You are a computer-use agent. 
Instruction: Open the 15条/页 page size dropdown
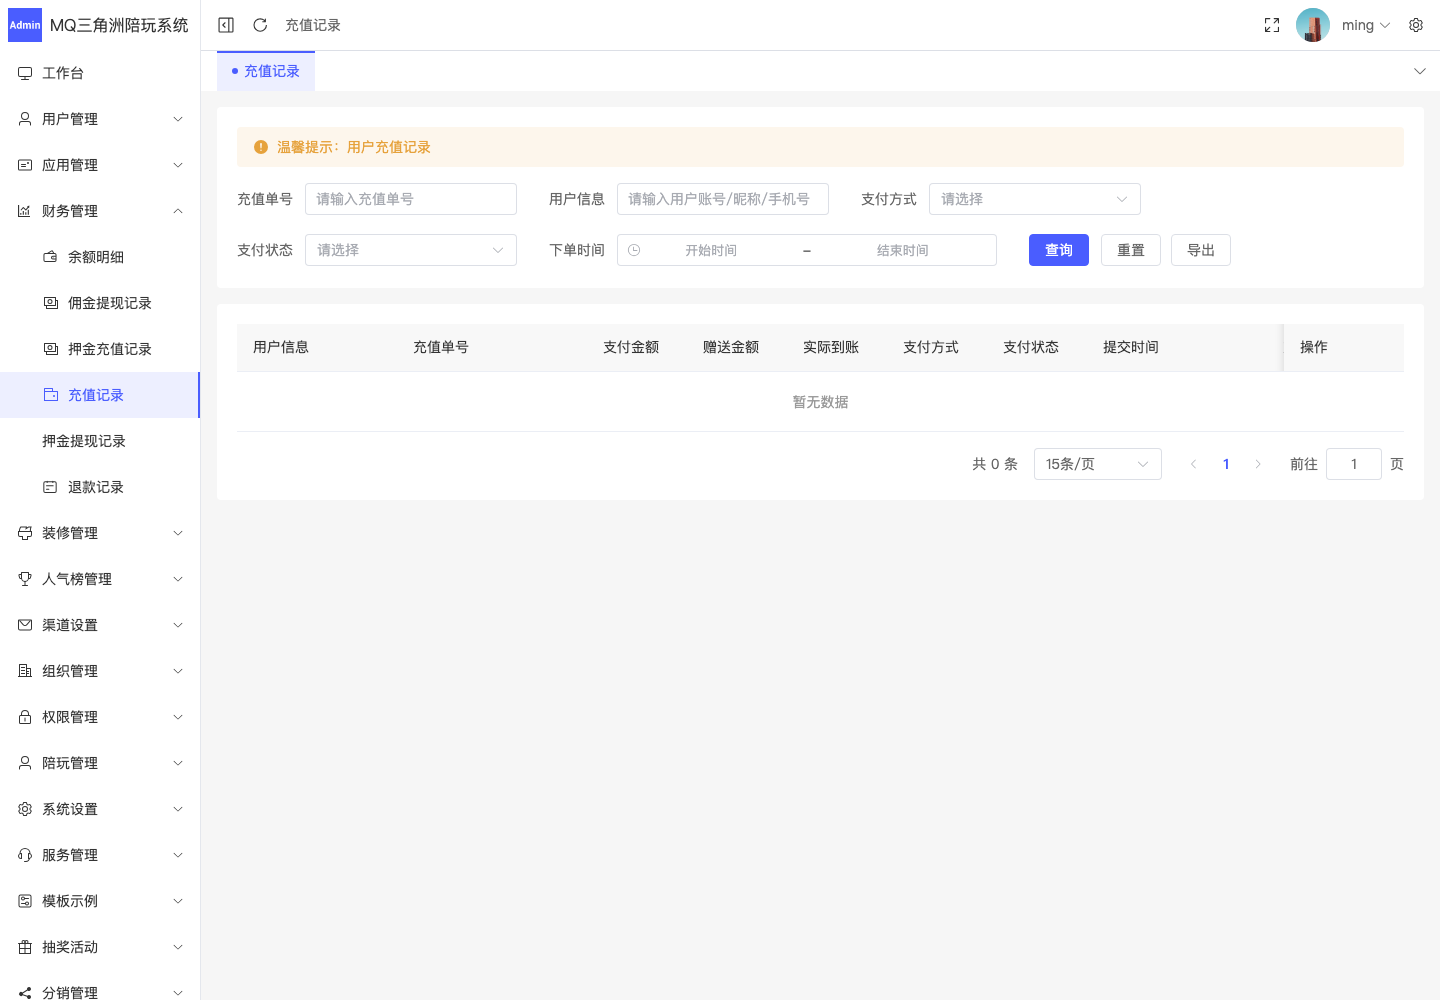tap(1098, 464)
